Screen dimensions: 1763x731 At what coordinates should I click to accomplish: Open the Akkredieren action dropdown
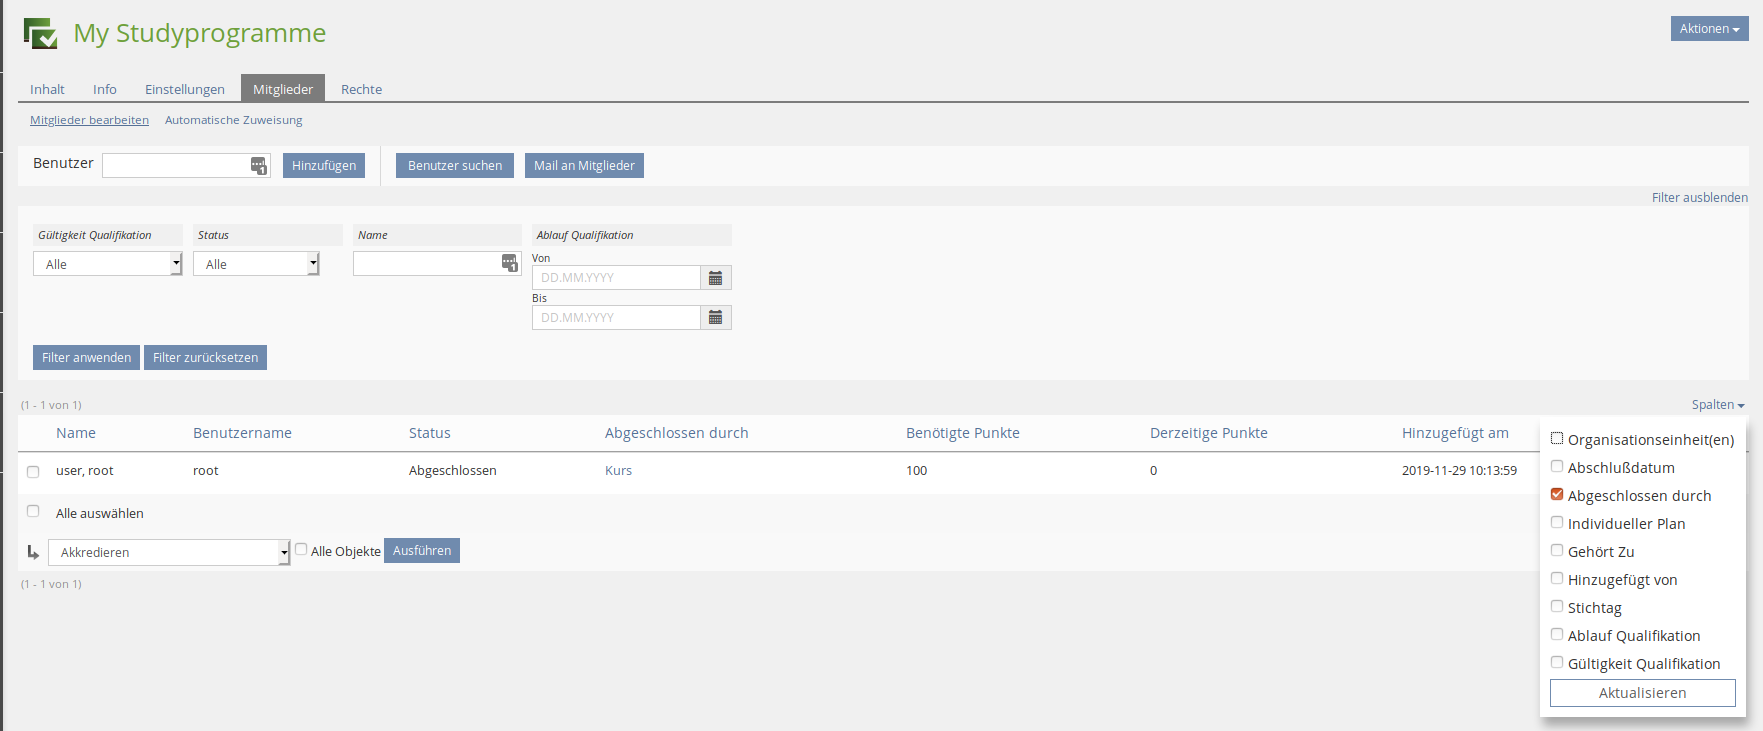pos(169,552)
